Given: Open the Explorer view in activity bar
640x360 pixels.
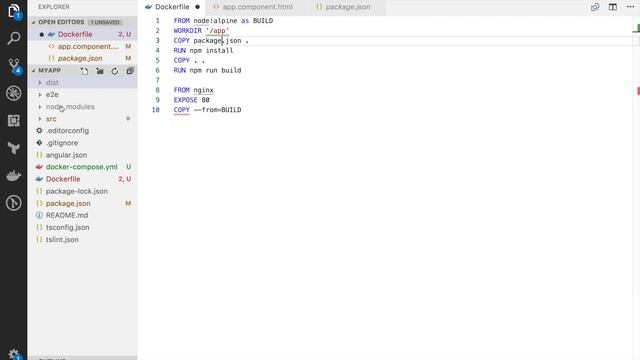Looking at the screenshot, I should coord(13,11).
